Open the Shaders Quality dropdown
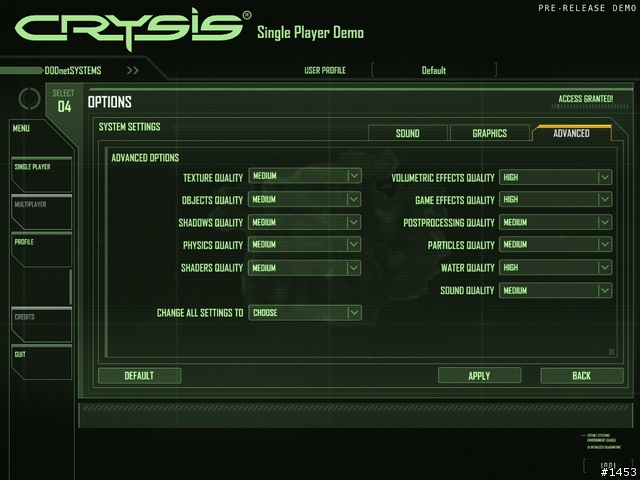The image size is (640, 480). [x=305, y=268]
